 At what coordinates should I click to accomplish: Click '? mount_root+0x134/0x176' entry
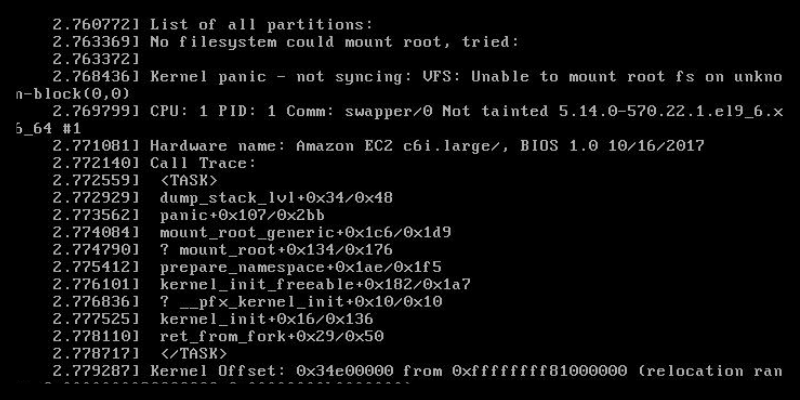pyautogui.click(x=276, y=249)
